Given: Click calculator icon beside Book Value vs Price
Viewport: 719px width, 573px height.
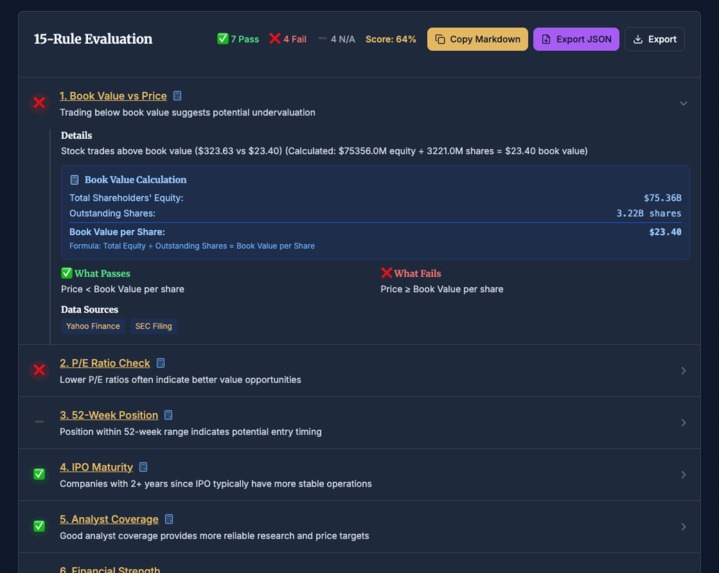Looking at the screenshot, I should 177,96.
